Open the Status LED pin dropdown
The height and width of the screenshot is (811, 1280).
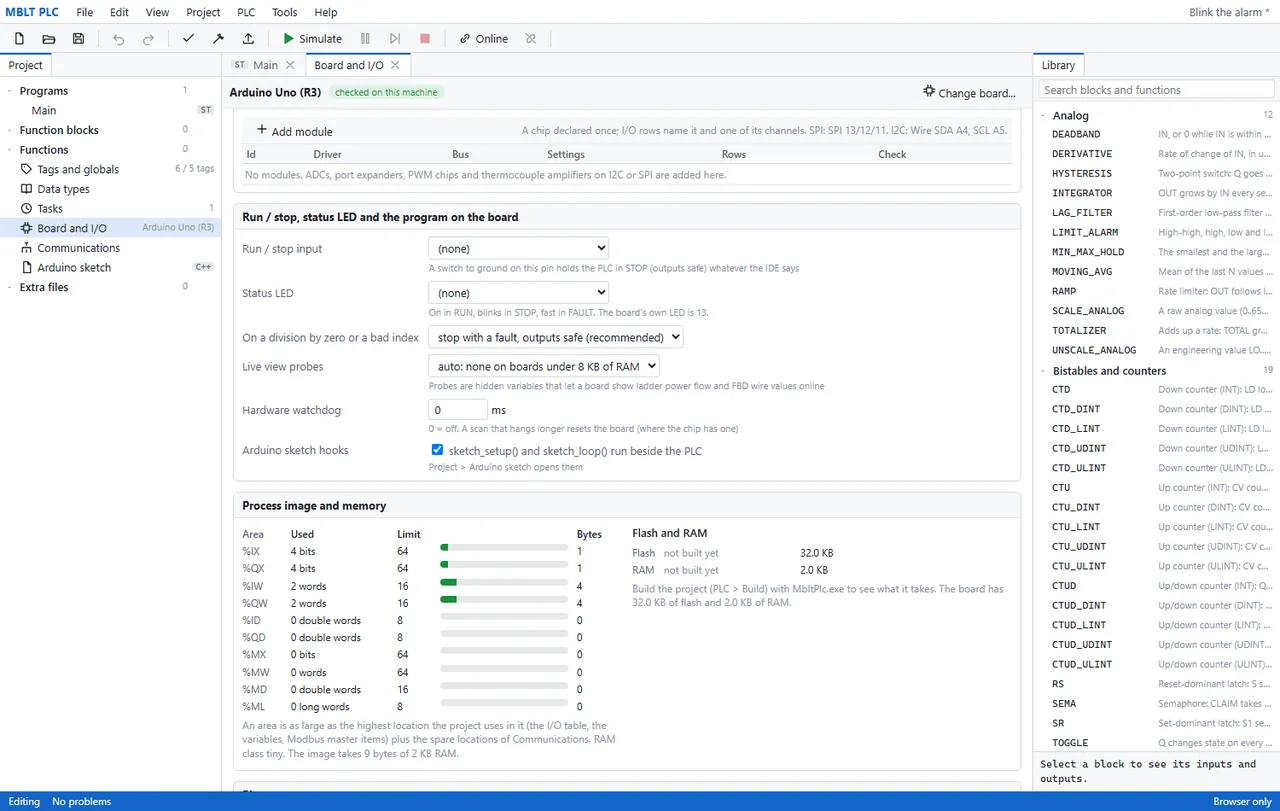click(518, 292)
